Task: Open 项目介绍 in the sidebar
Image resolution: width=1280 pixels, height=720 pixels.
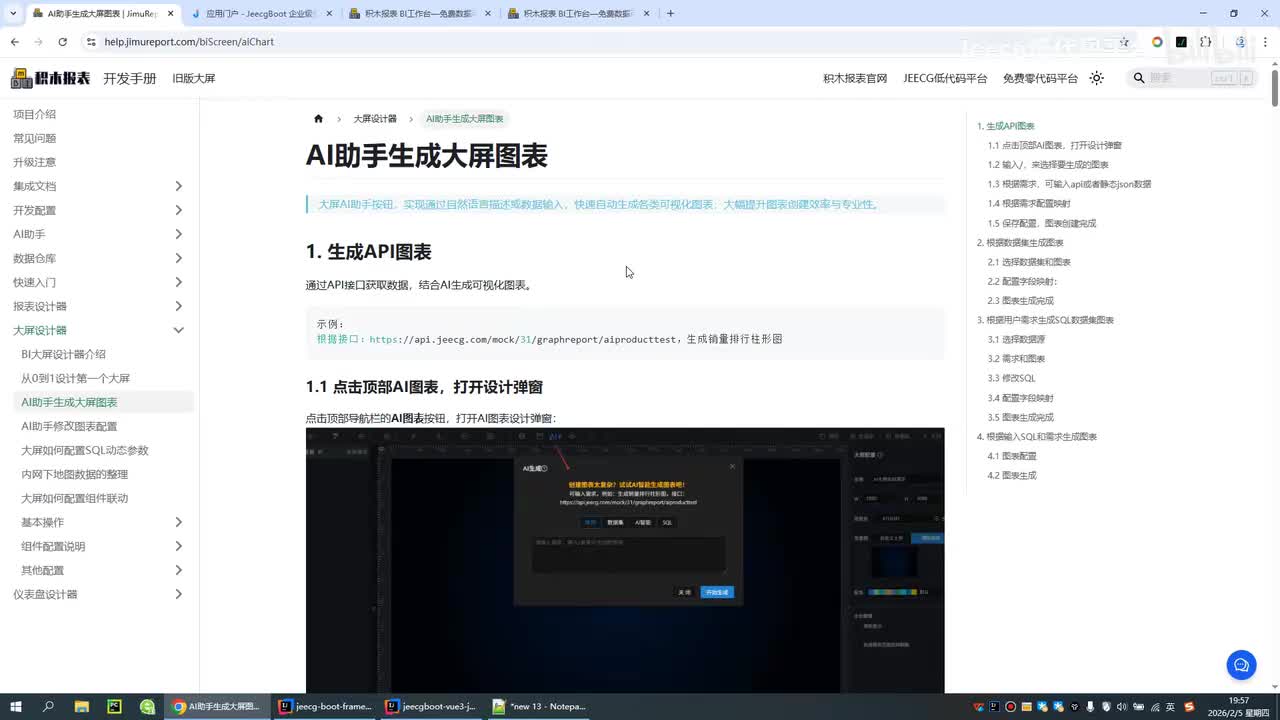Action: [x=34, y=114]
